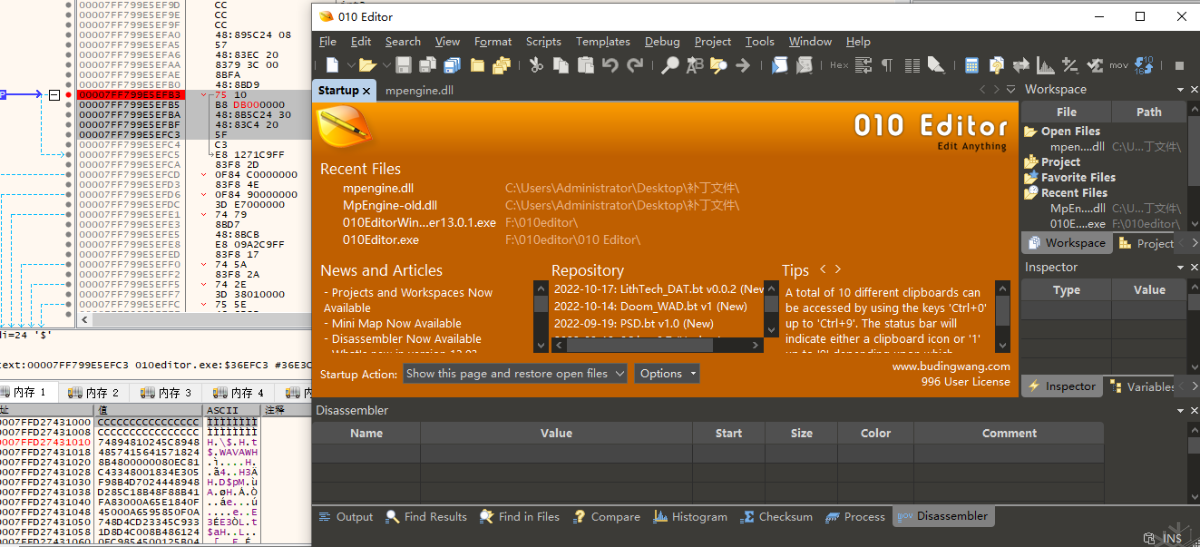Toggle the word wrap lines icon
The width and height of the screenshot is (1200, 547).
863,65
